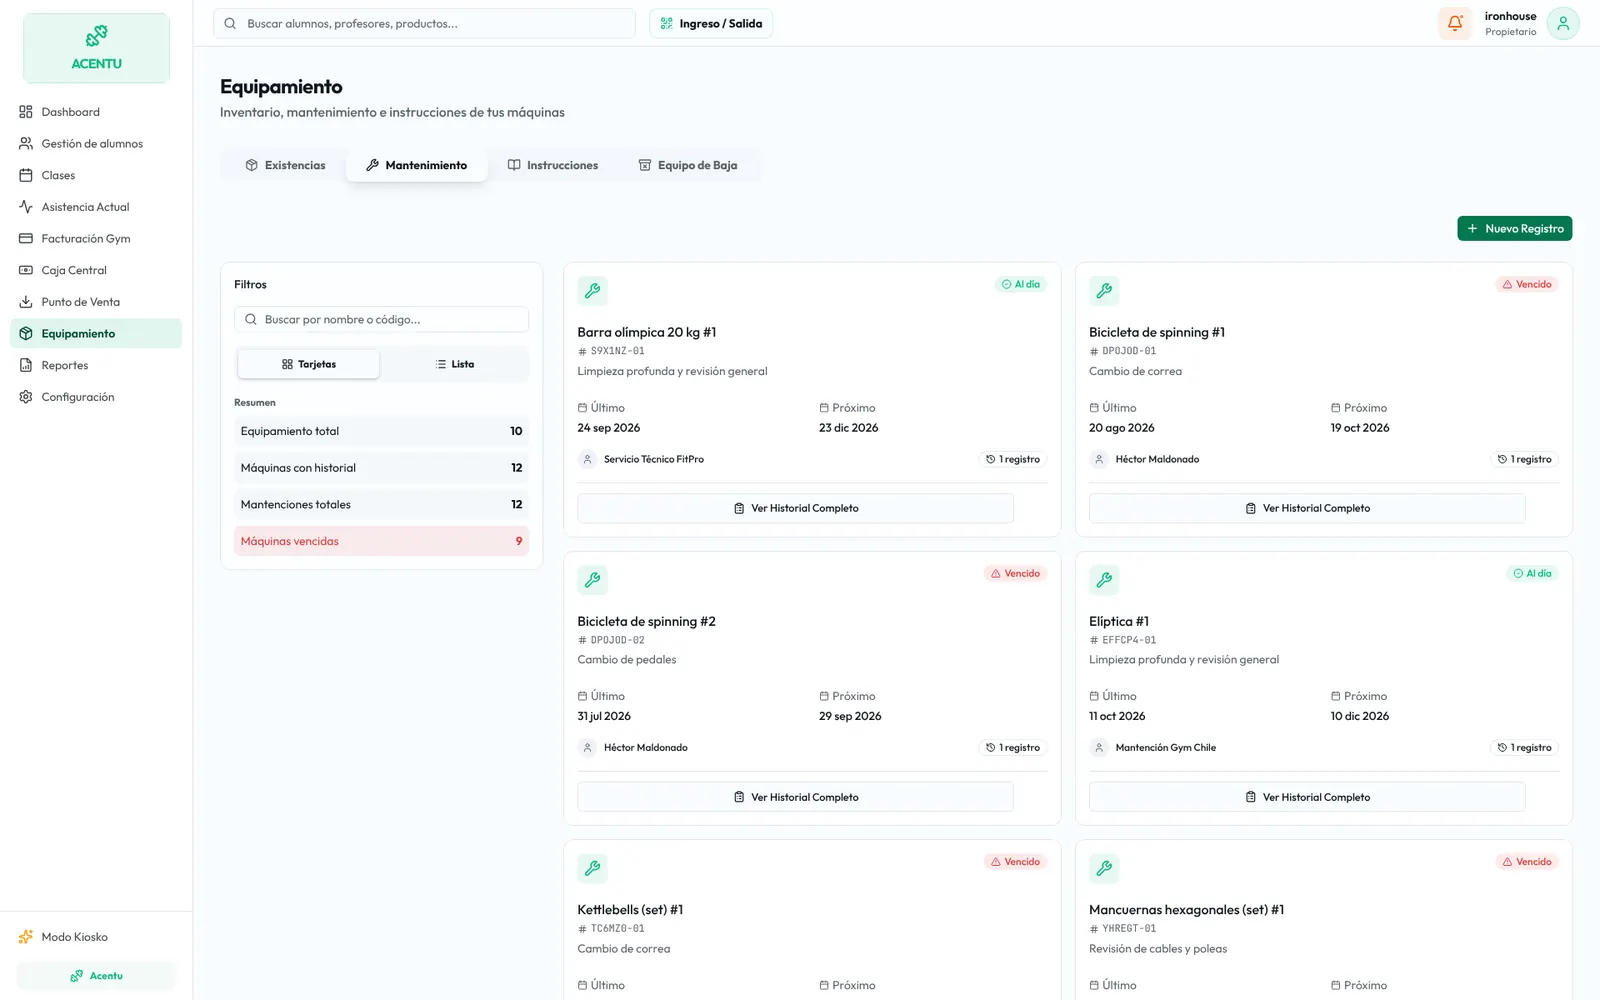View full history for Bicicleta de spinning #1
Image resolution: width=1600 pixels, height=1000 pixels.
tap(1307, 508)
